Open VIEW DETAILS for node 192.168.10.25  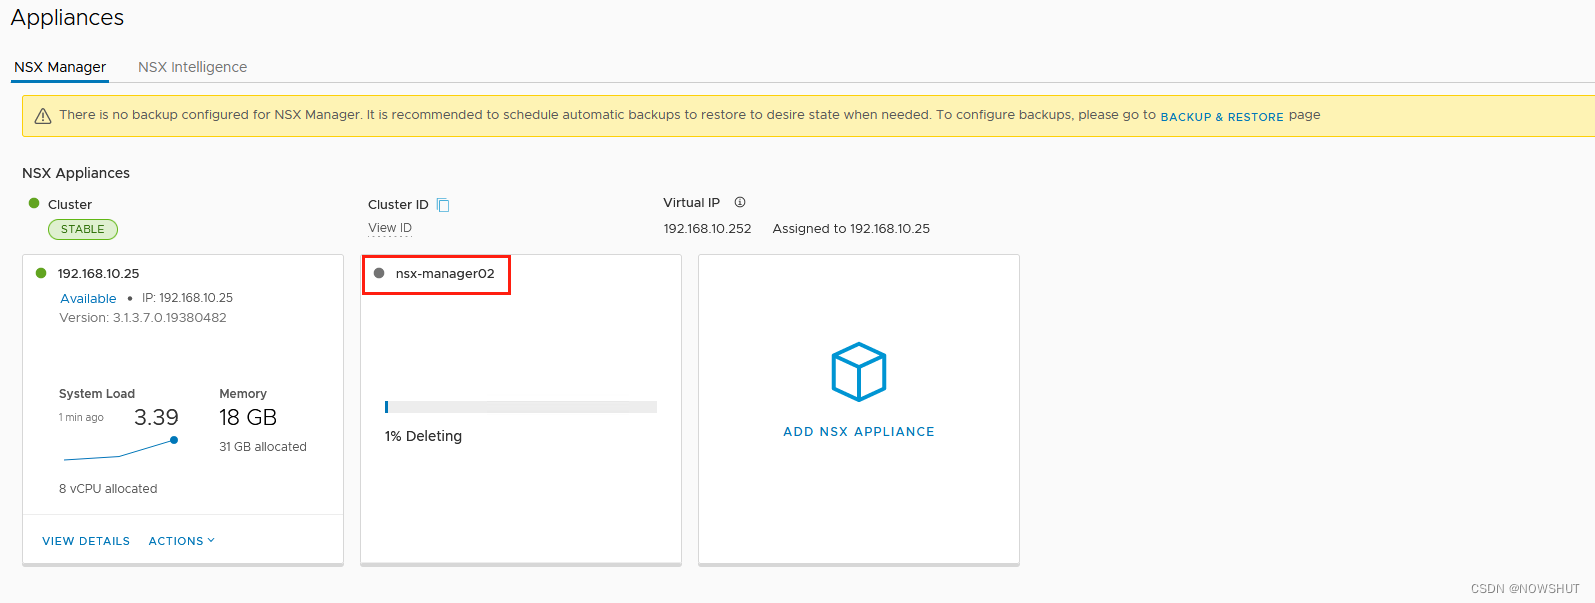coord(86,541)
